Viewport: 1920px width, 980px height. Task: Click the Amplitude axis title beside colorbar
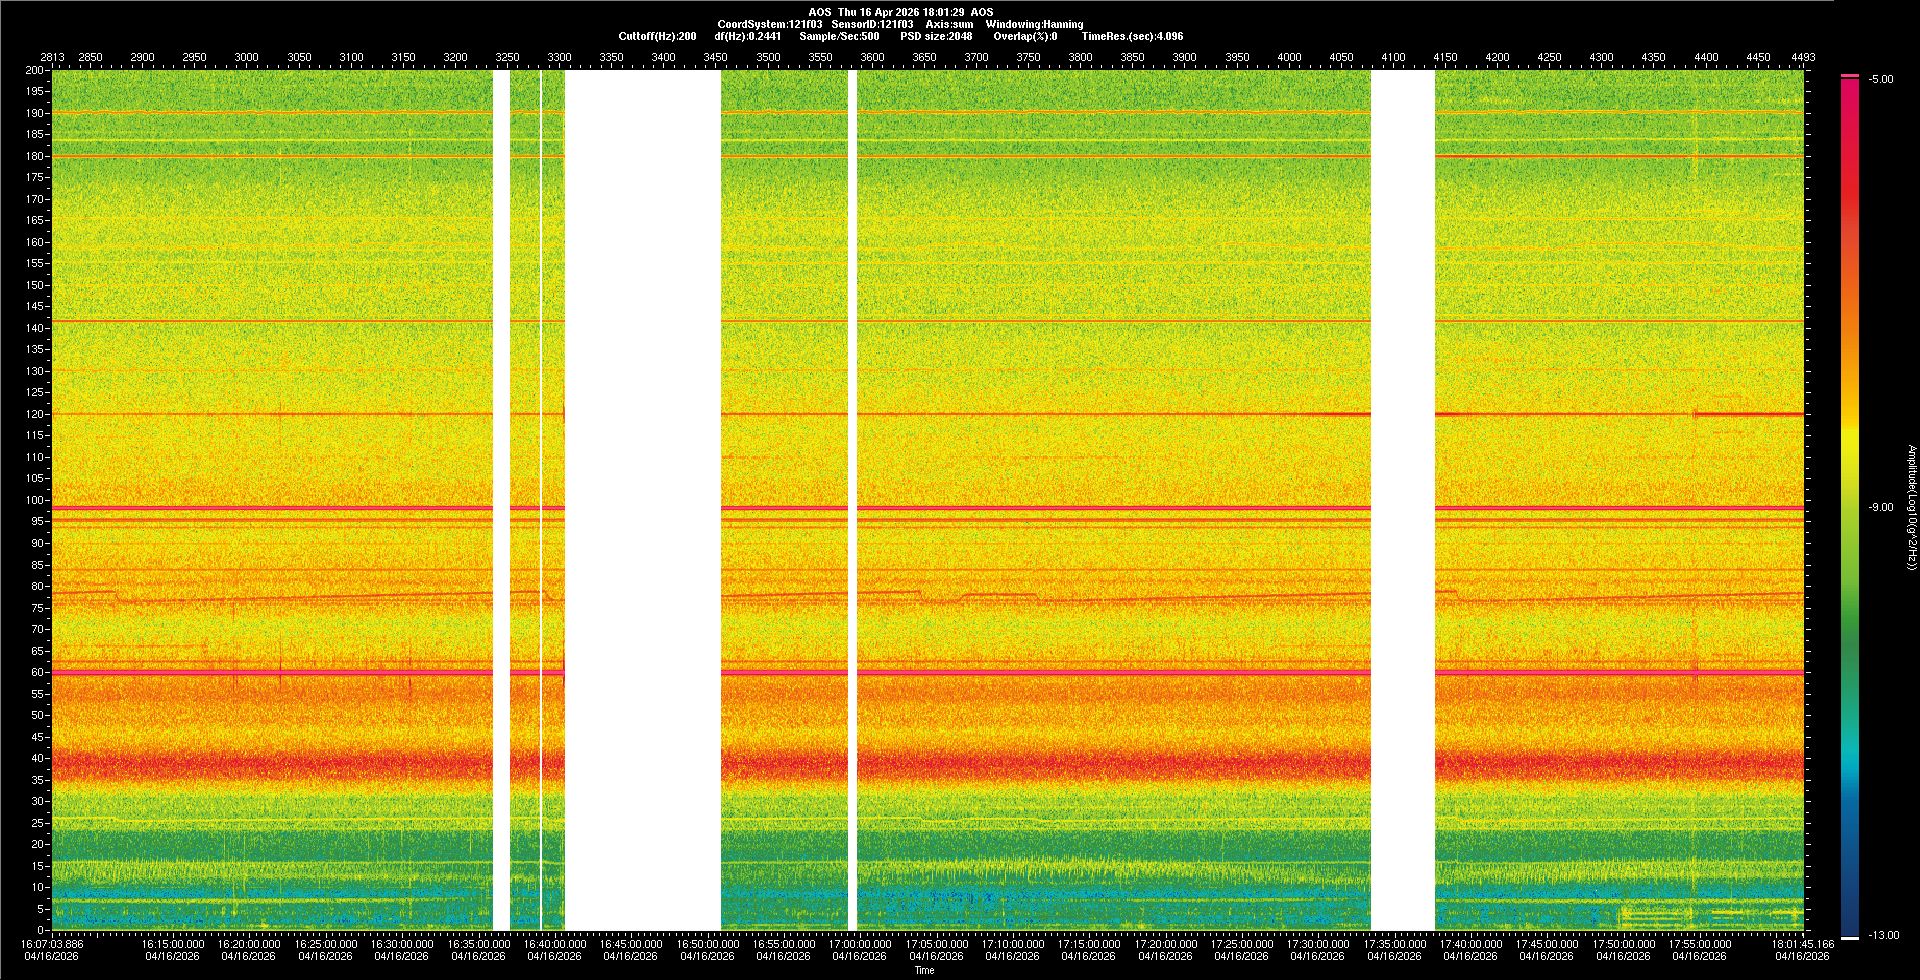pyautogui.click(x=1911, y=508)
